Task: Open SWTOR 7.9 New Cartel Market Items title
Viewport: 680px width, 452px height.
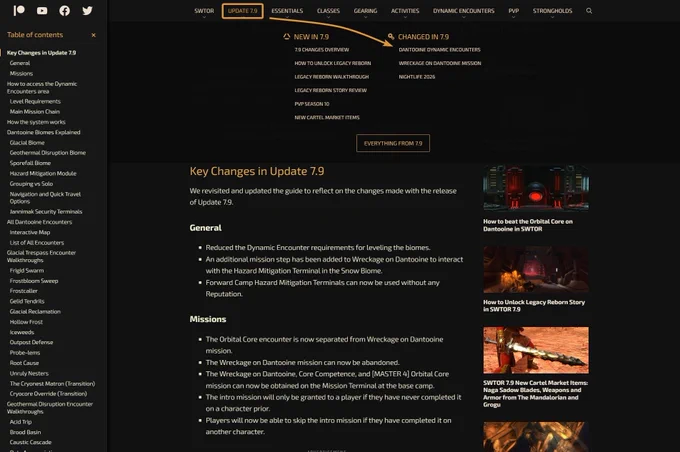Action: pos(536,393)
